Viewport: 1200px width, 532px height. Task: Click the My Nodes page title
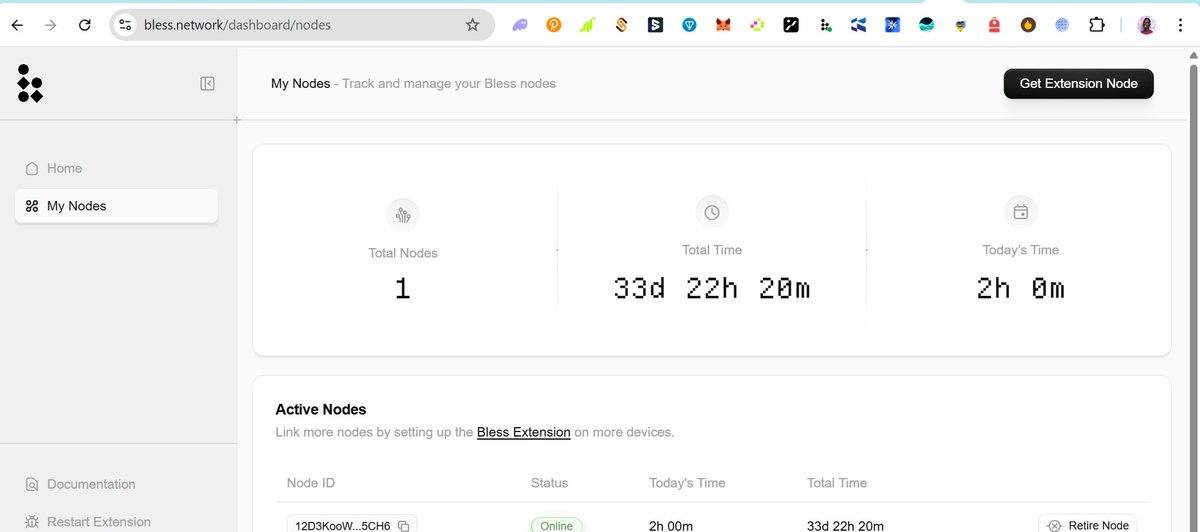(300, 83)
